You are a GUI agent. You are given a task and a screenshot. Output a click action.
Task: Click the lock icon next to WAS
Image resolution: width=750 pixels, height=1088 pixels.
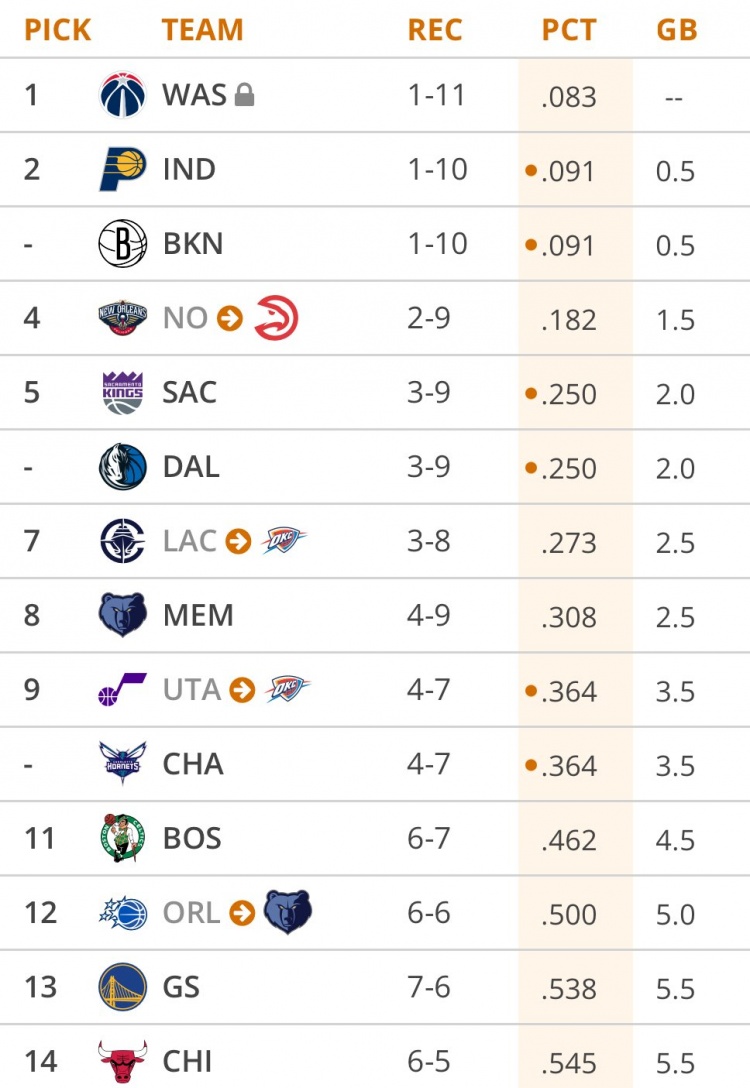coord(244,96)
